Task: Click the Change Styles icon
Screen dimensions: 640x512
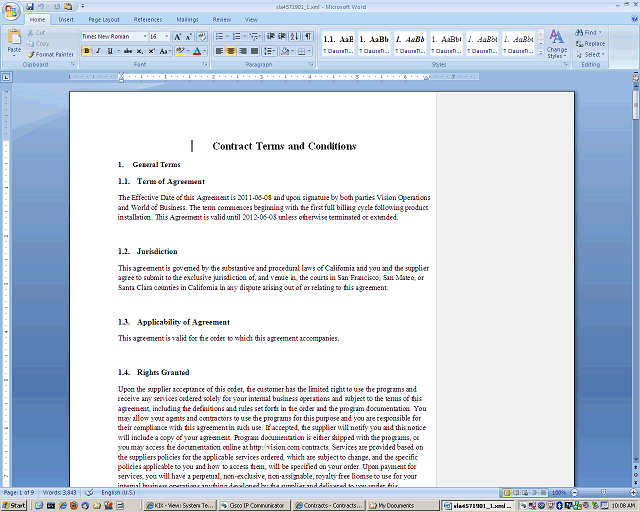Action: coord(557,44)
